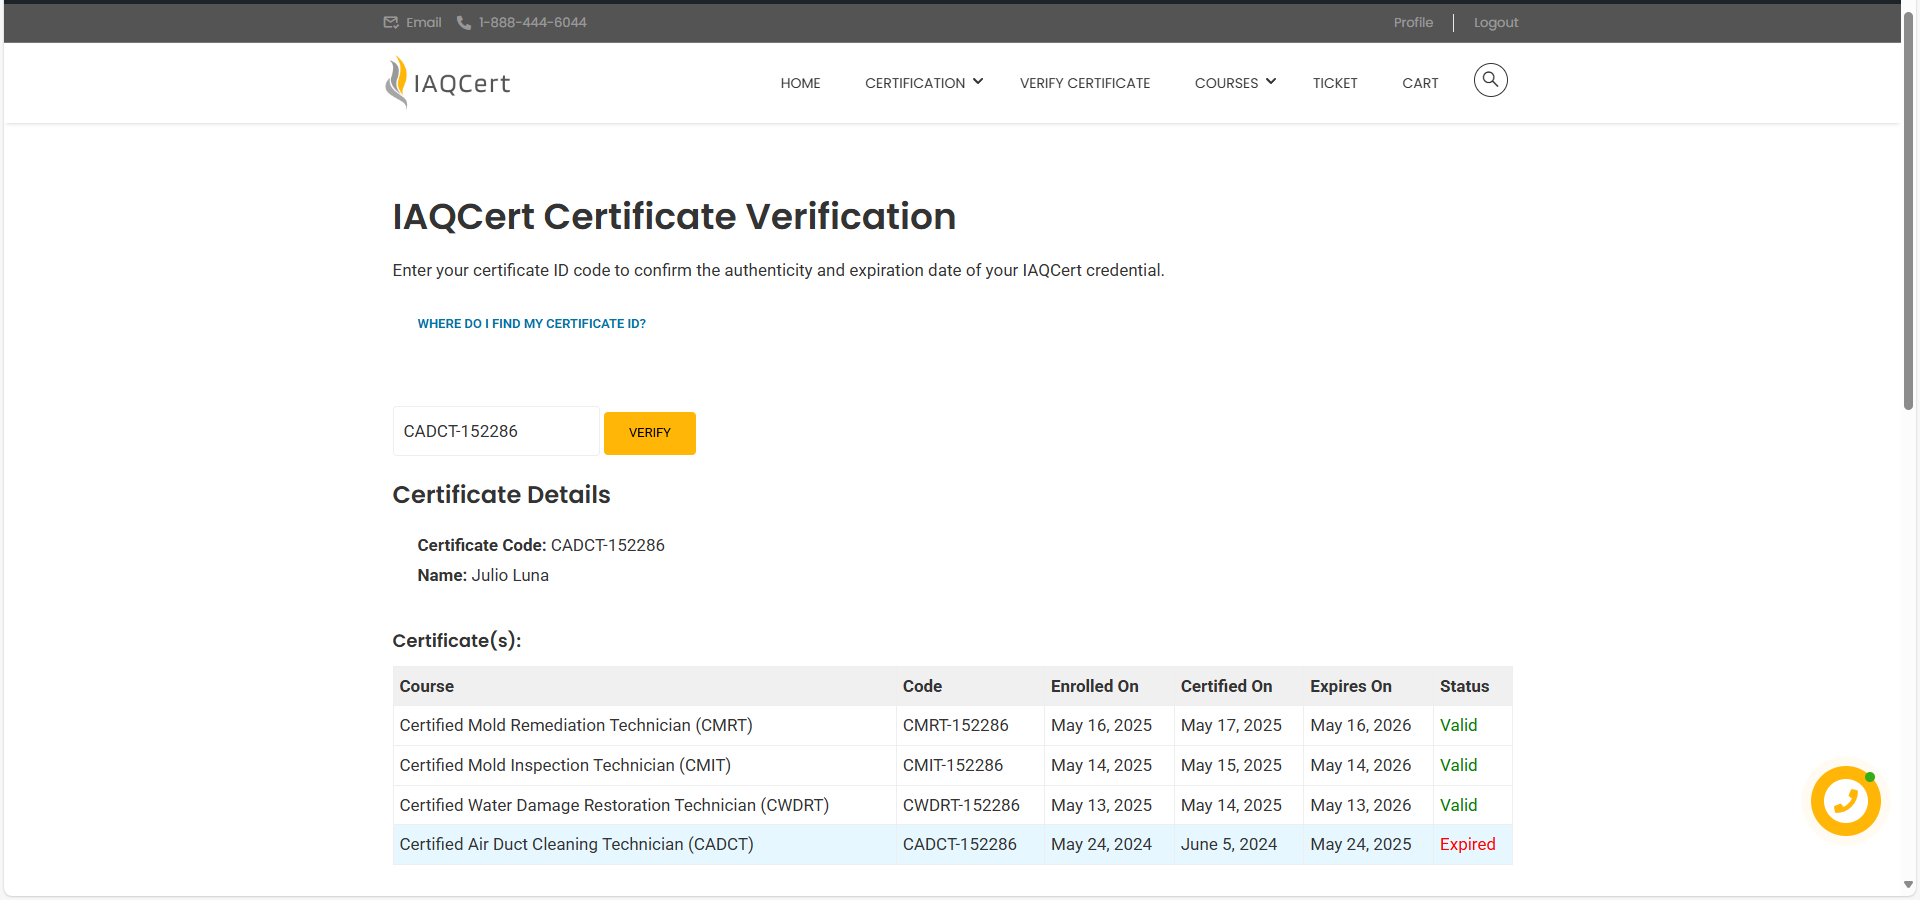Click the red 'Expired' status
Viewport: 1920px width, 900px height.
coord(1467,844)
